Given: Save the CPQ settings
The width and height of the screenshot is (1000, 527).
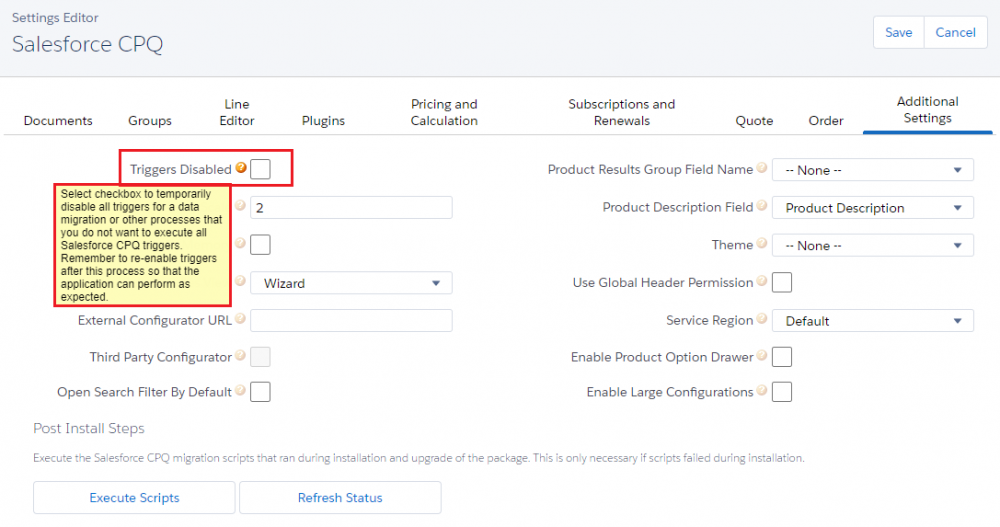Looking at the screenshot, I should pyautogui.click(x=899, y=33).
